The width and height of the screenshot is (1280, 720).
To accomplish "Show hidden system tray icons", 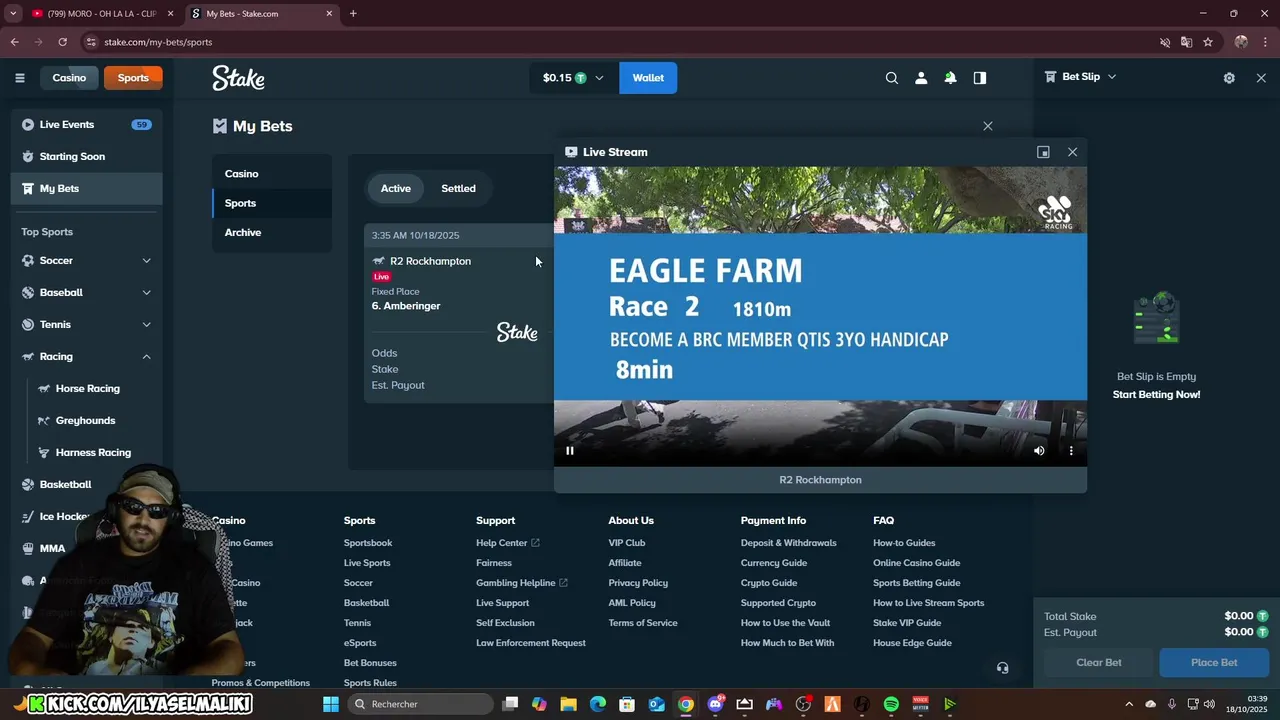I will point(1129,704).
